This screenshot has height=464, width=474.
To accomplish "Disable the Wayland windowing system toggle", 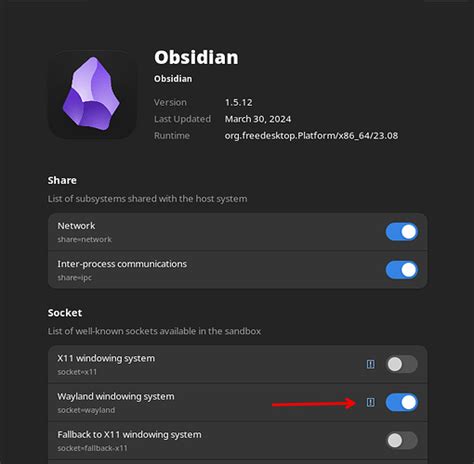I will (x=402, y=402).
